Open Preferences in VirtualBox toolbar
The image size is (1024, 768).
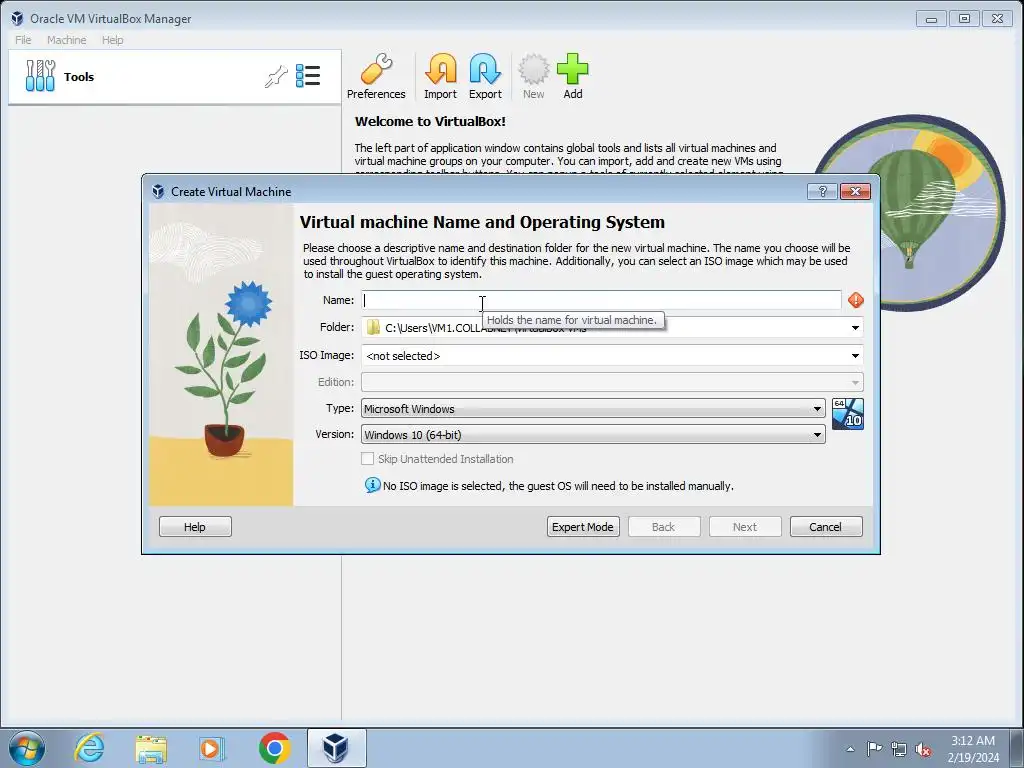[376, 76]
